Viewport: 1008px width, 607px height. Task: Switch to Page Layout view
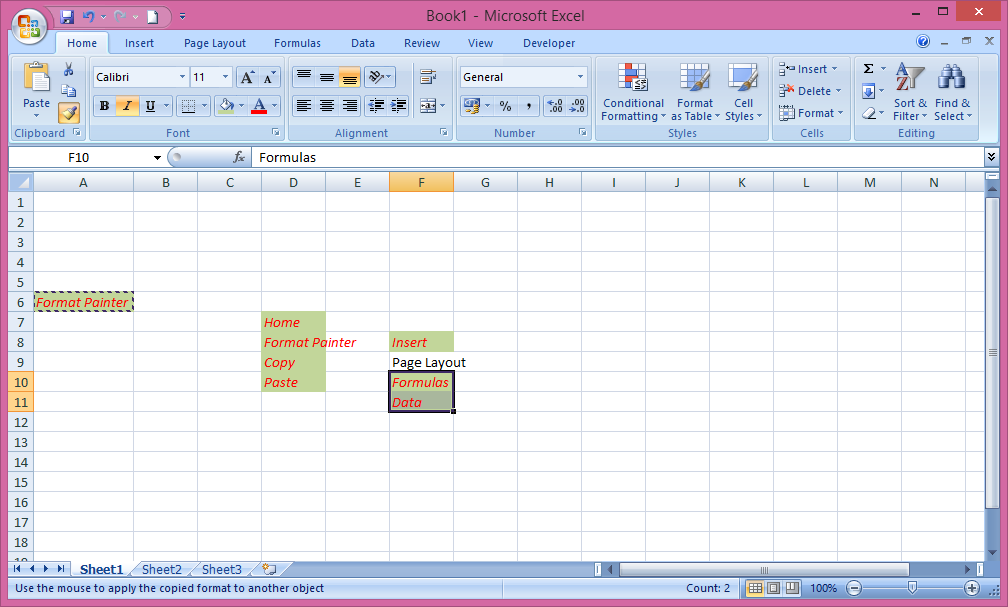[774, 588]
